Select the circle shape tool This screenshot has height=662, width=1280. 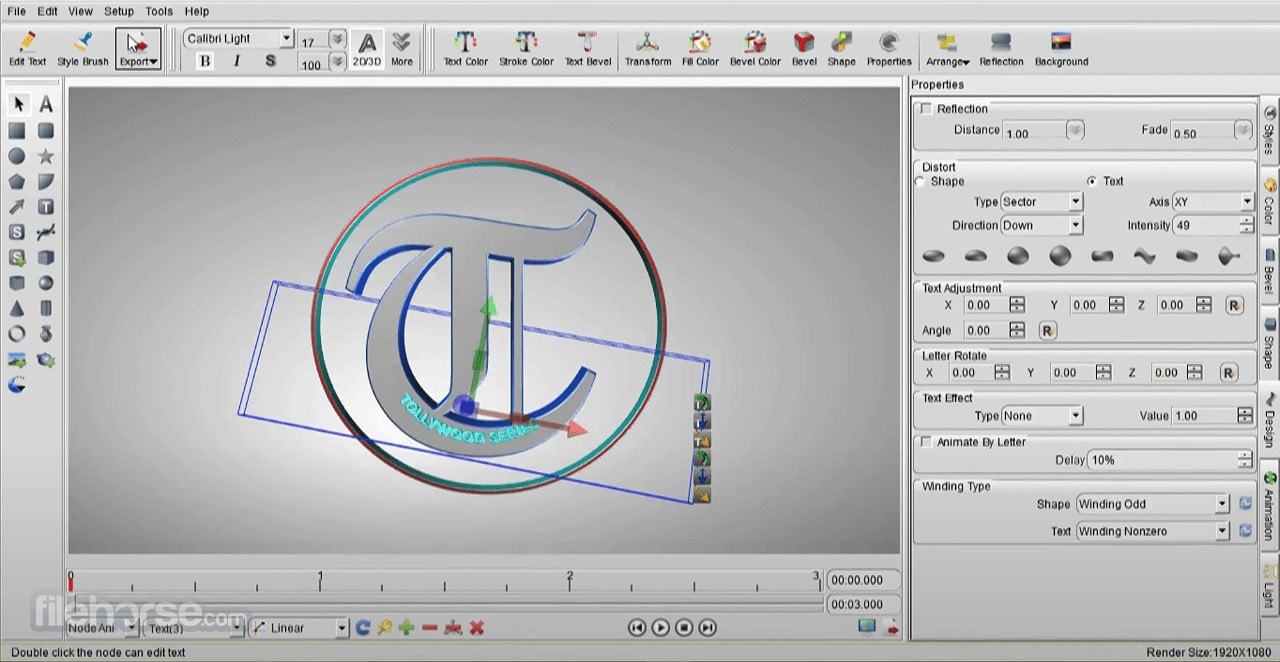pos(17,156)
